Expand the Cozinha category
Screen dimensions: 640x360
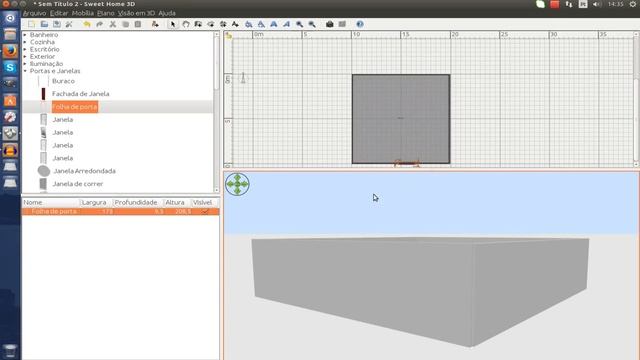click(25, 42)
